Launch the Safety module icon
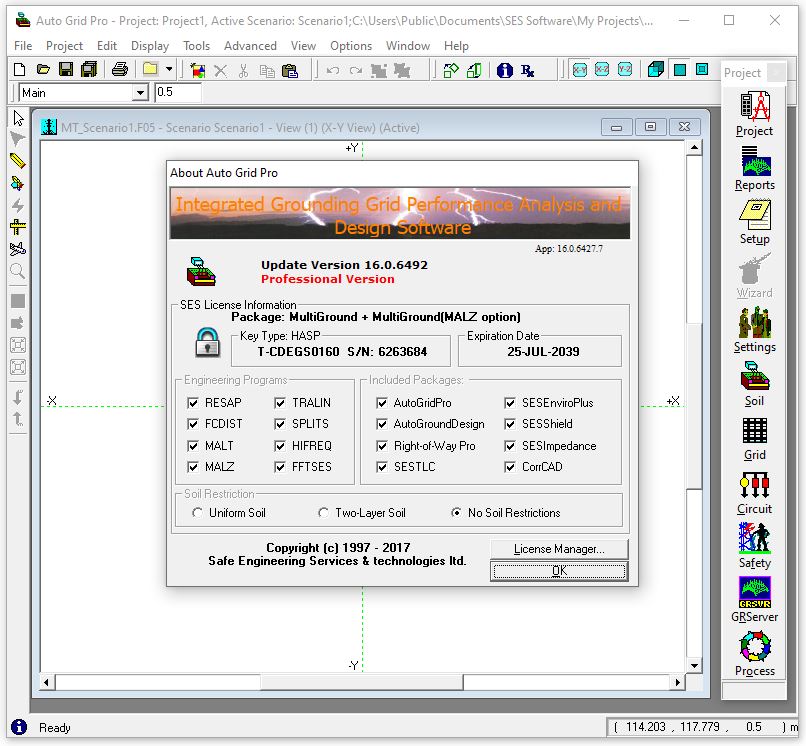The image size is (806, 746). [x=754, y=546]
